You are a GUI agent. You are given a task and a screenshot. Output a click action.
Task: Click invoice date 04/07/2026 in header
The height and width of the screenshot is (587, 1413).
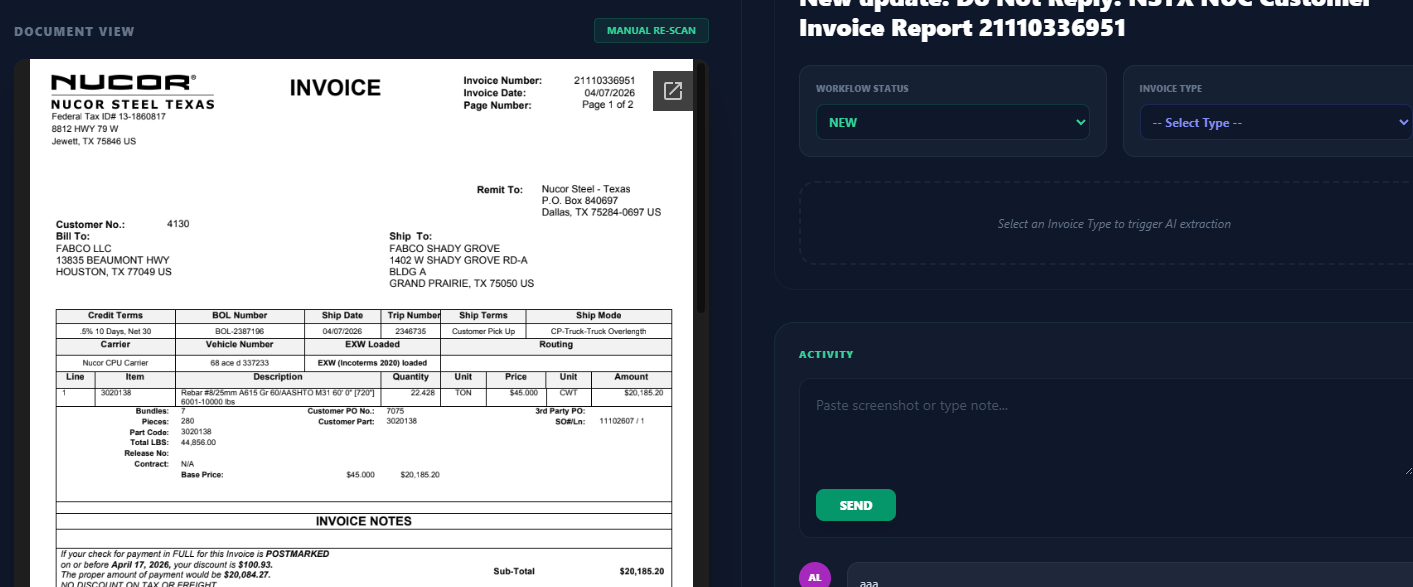tap(610, 92)
